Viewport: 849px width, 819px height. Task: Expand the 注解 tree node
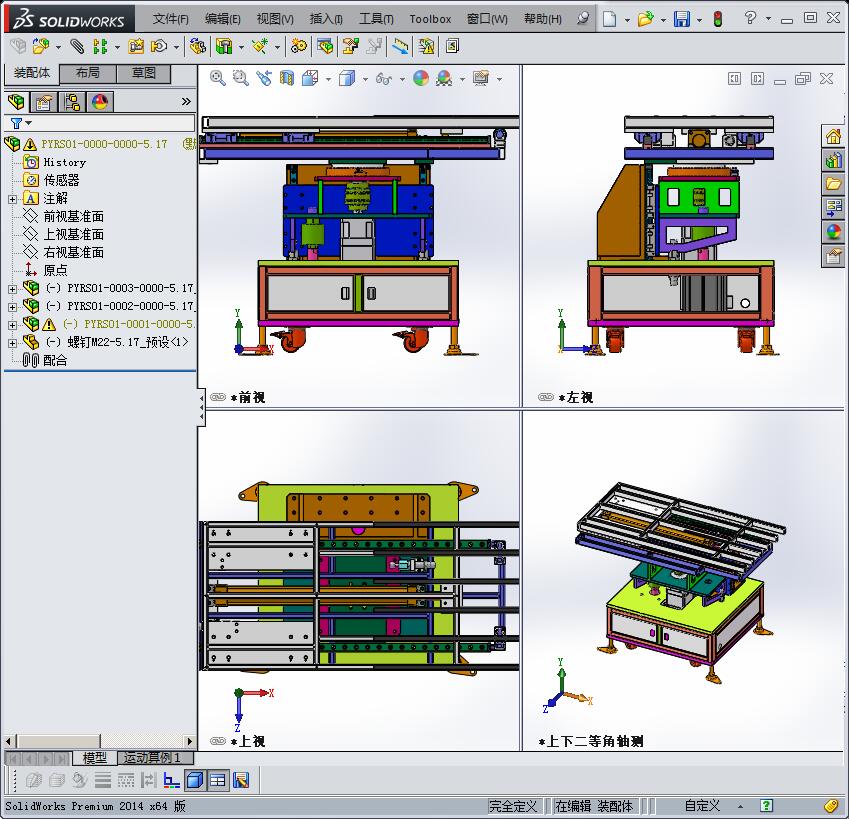point(12,199)
